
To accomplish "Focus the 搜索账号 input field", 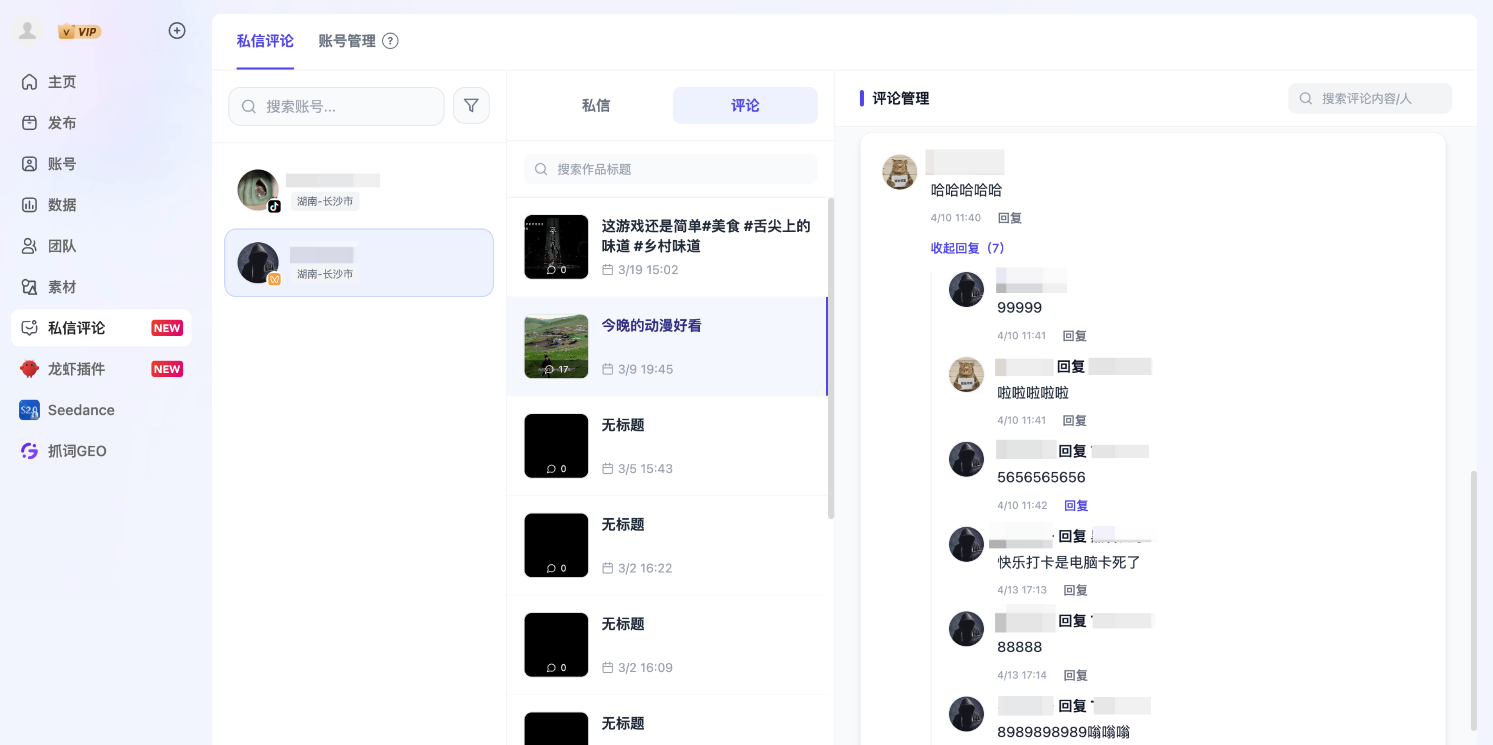I will (336, 106).
